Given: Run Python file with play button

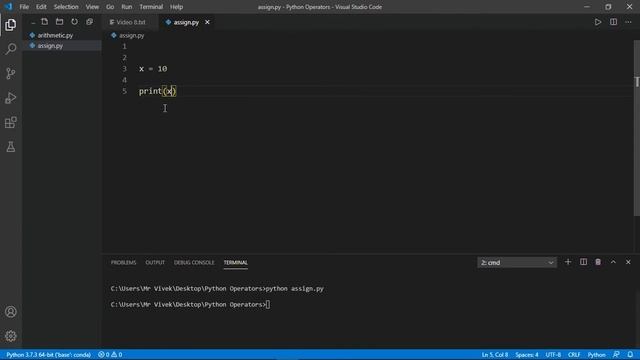Looking at the screenshot, I should (598, 22).
